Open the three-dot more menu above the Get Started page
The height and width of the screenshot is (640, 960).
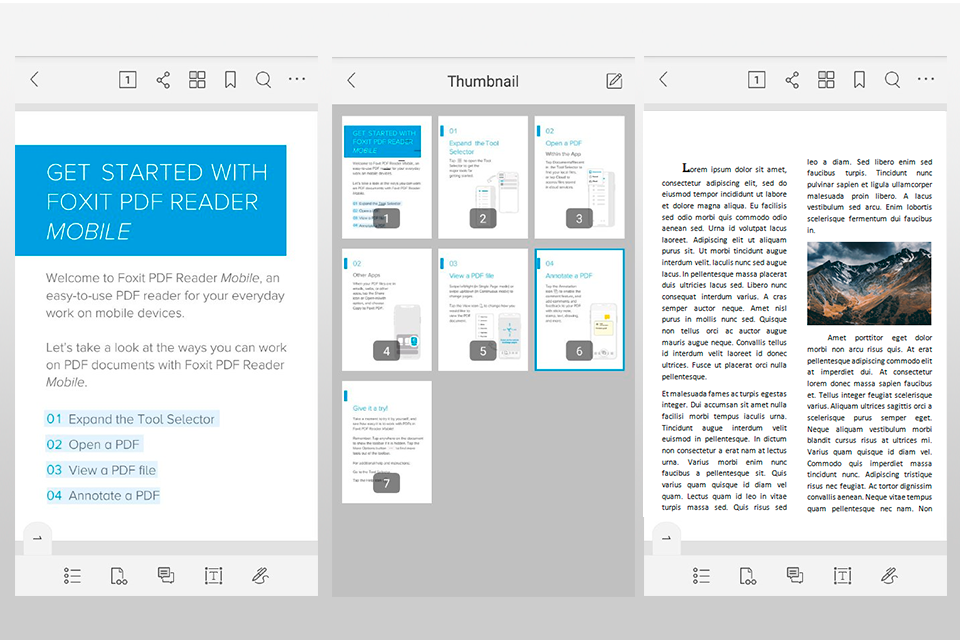[x=297, y=79]
